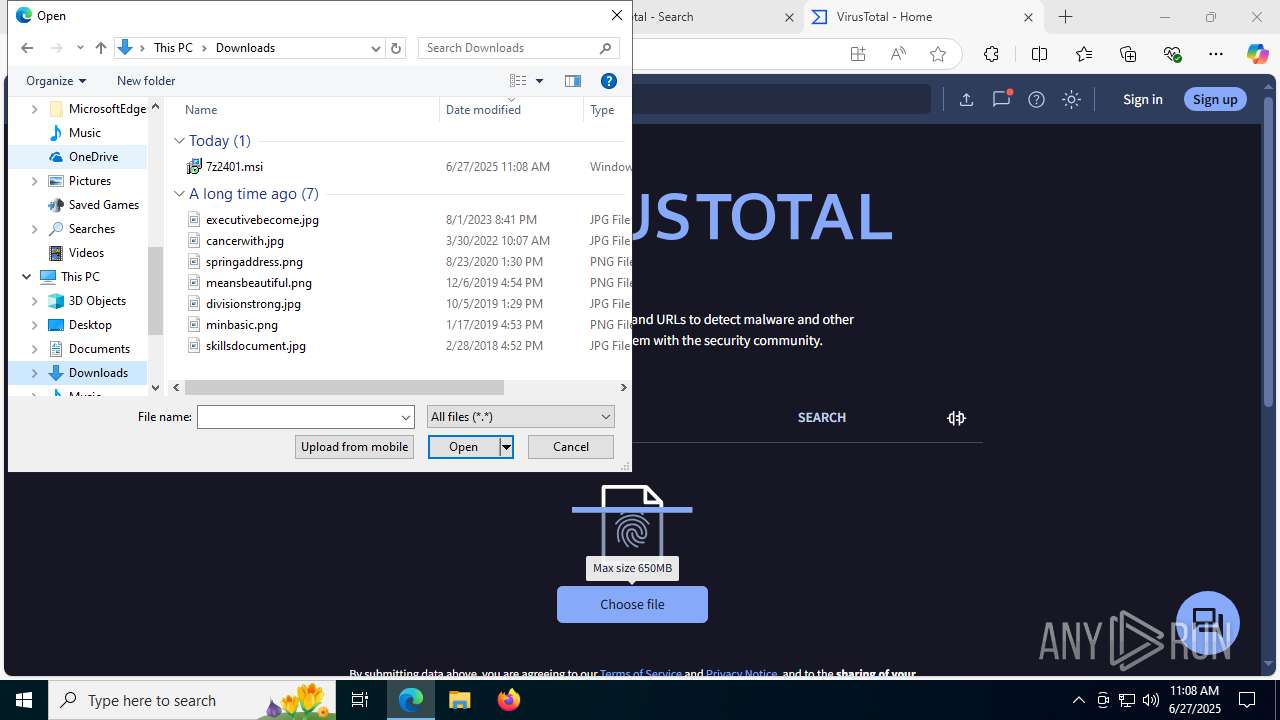Select Documents in navigation pane
The image size is (1280, 720).
coord(99,349)
